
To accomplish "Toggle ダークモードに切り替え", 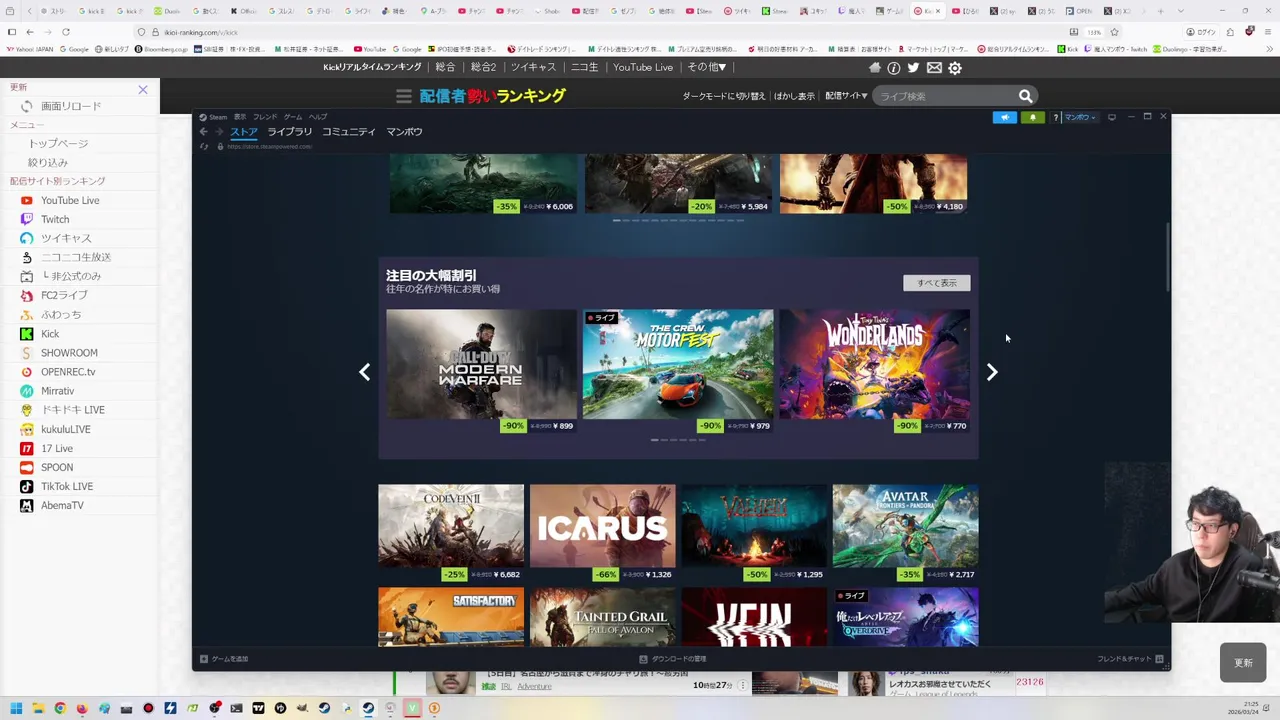I will [x=724, y=96].
